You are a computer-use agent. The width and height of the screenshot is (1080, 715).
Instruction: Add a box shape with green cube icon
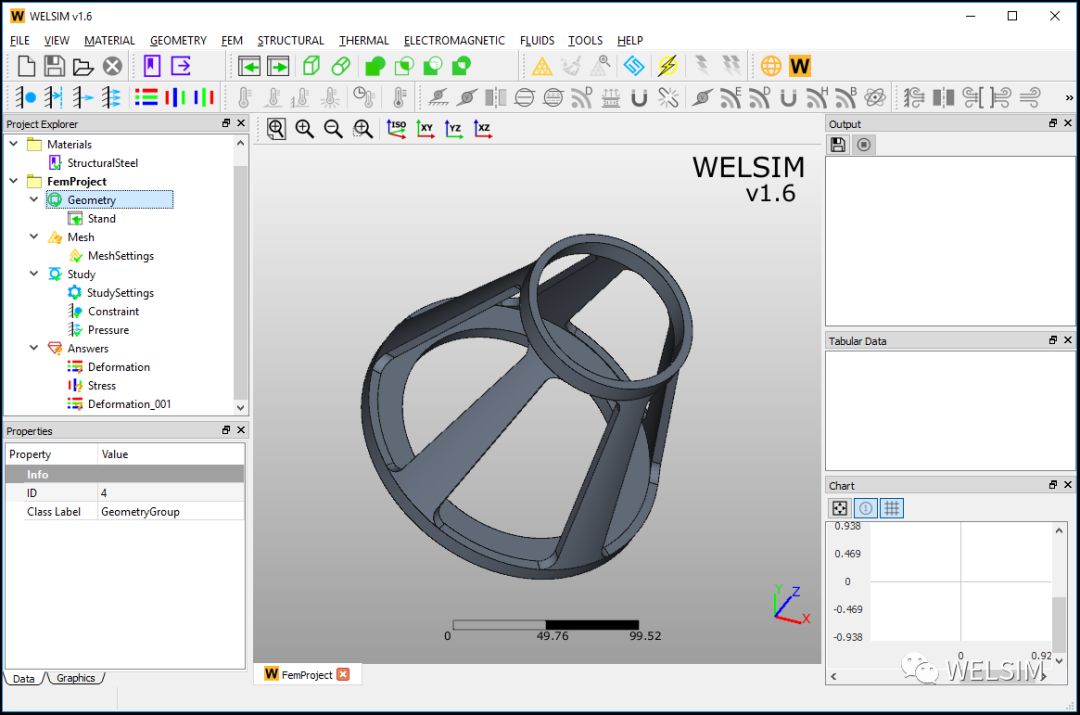point(311,66)
